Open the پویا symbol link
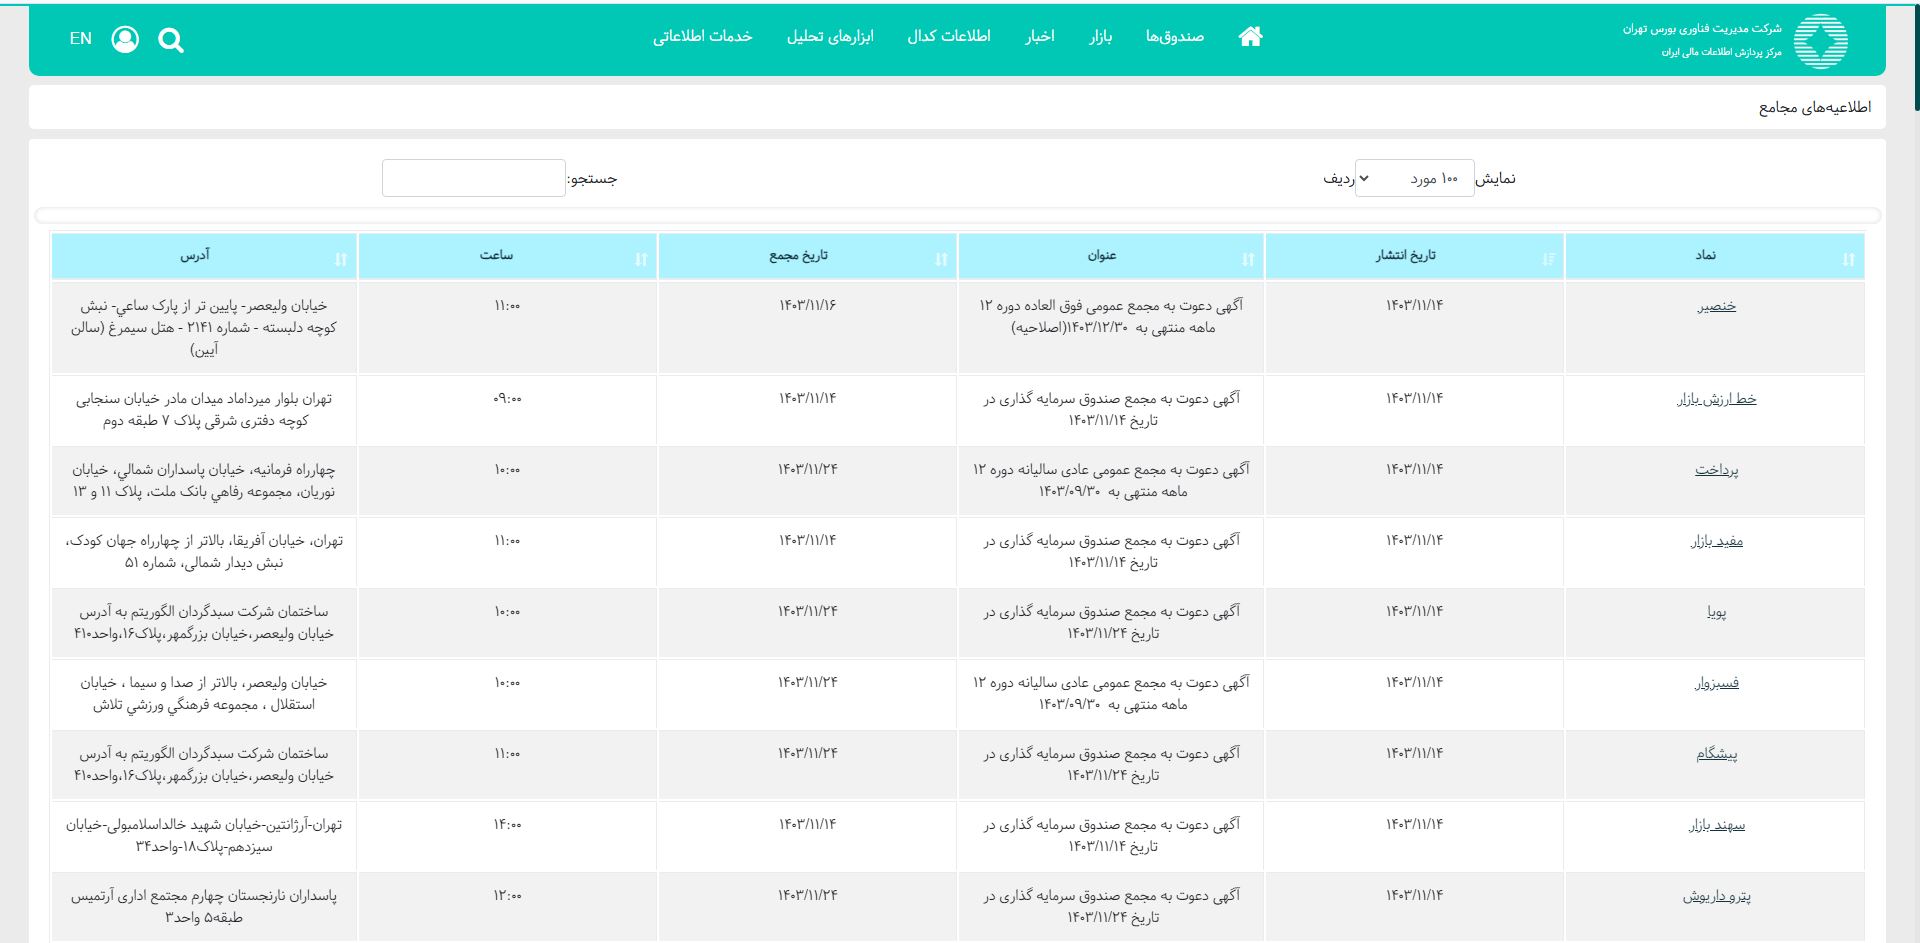 tap(1716, 612)
